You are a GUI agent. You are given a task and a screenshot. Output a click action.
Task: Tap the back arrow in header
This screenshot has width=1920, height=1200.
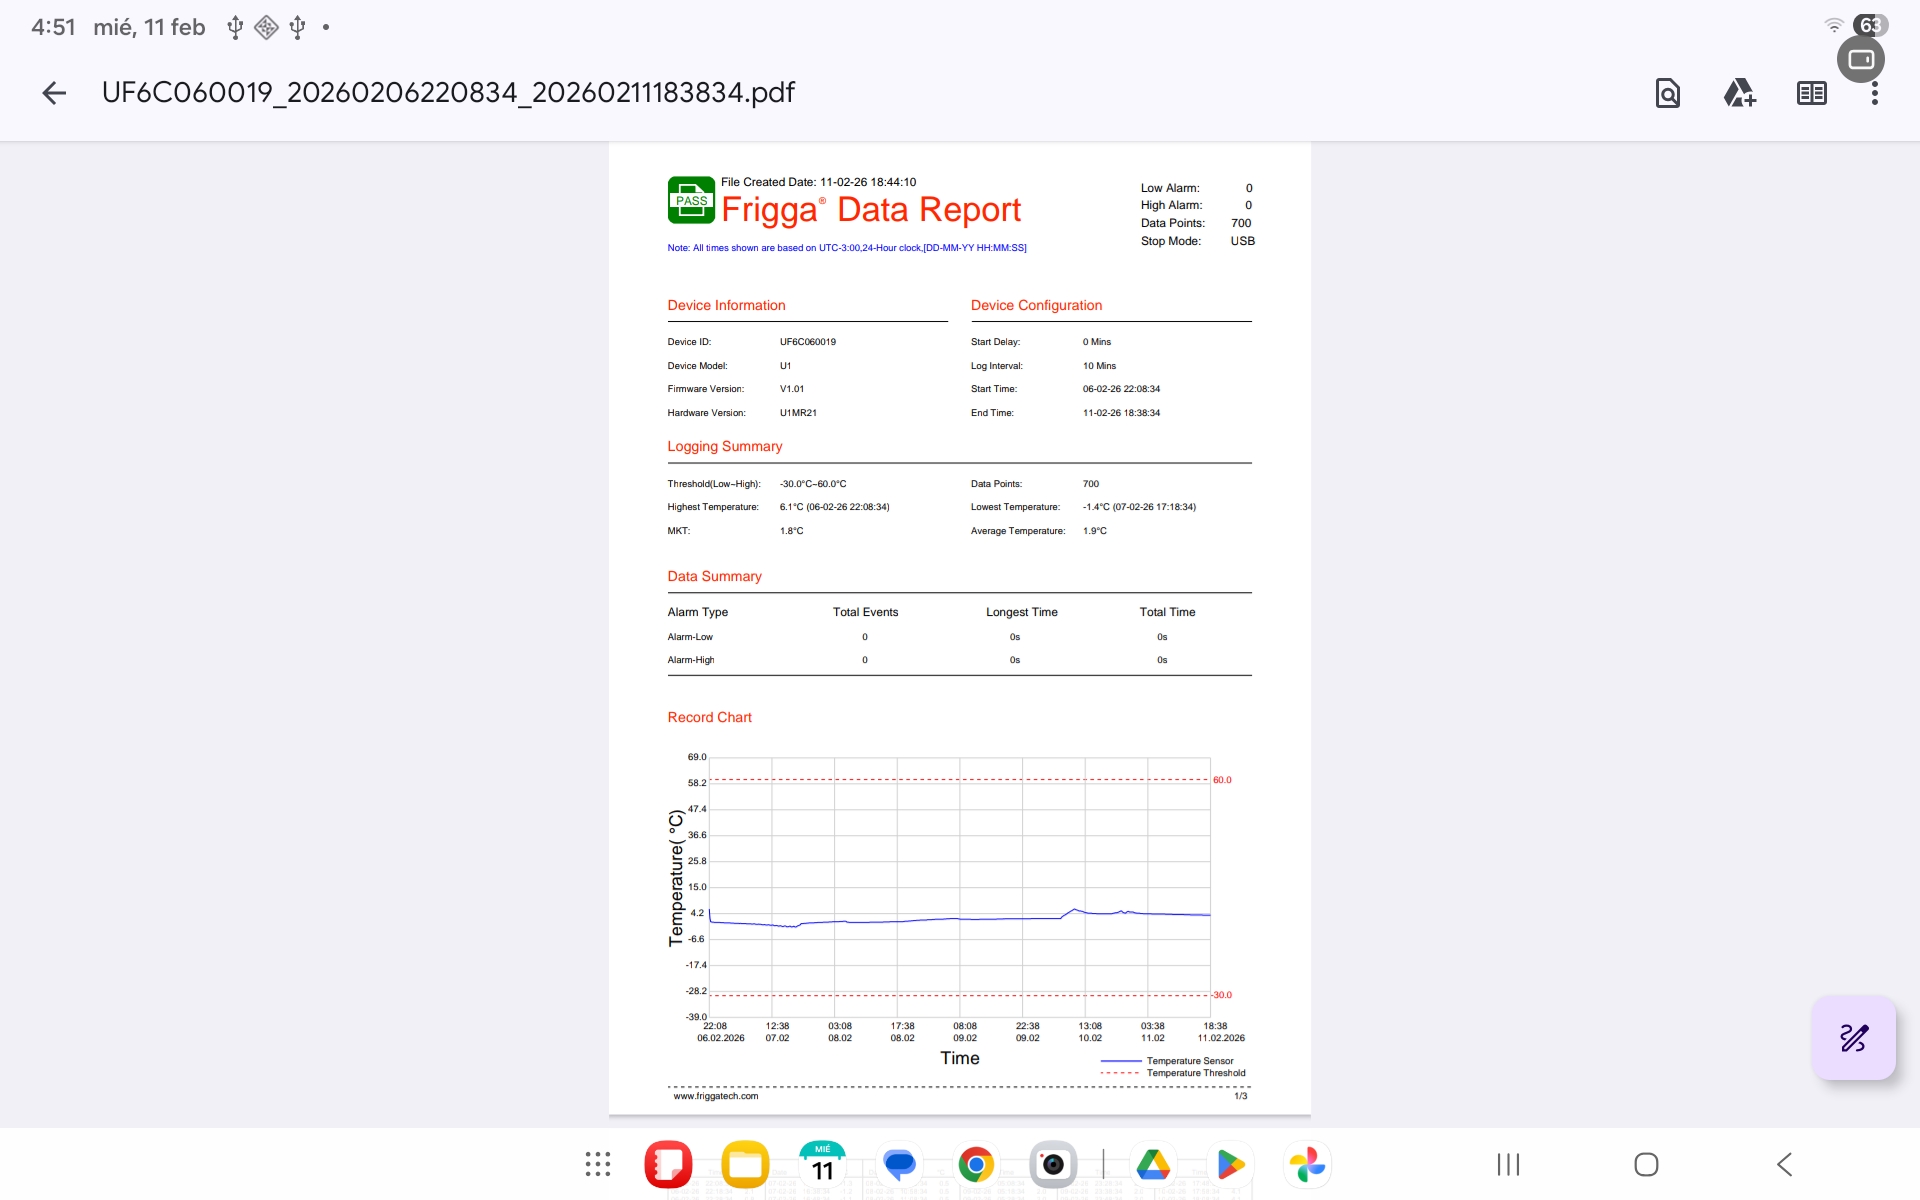click(x=54, y=93)
